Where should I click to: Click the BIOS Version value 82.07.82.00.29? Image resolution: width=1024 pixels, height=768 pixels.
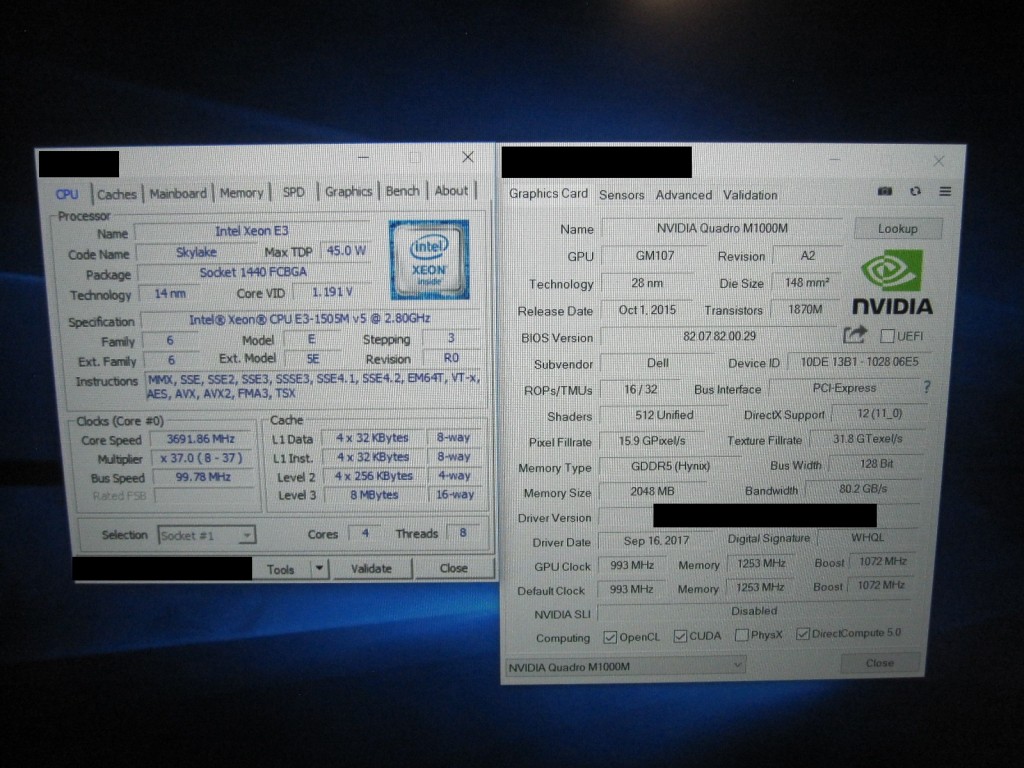[719, 336]
